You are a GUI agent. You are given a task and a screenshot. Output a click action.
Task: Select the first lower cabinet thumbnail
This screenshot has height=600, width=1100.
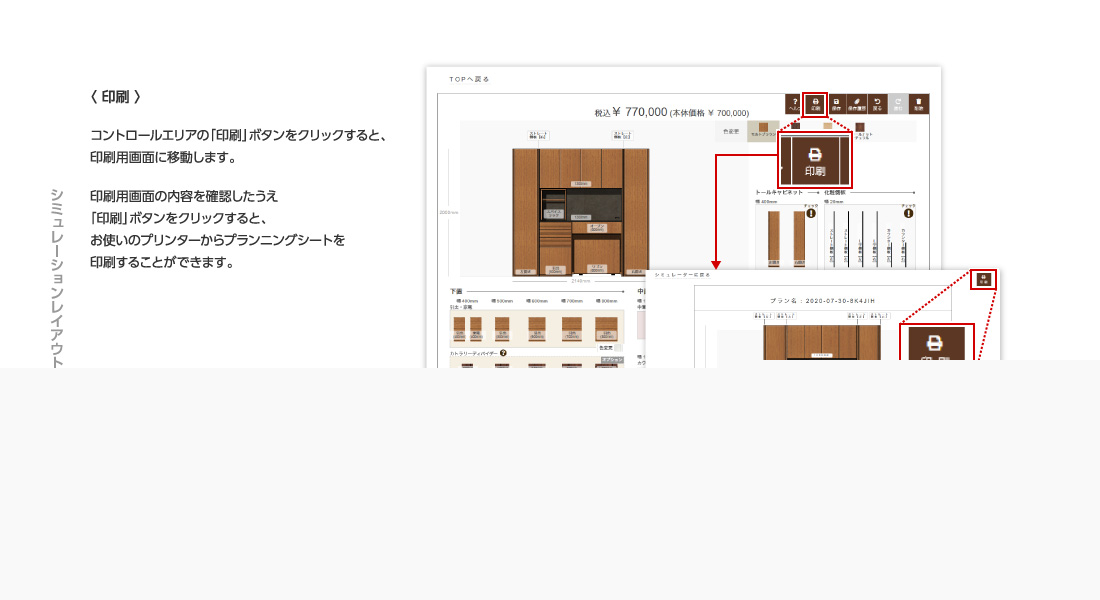tap(460, 327)
